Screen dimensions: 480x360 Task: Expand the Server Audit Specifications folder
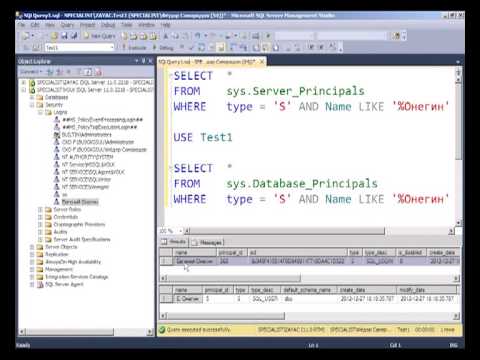click(40, 239)
